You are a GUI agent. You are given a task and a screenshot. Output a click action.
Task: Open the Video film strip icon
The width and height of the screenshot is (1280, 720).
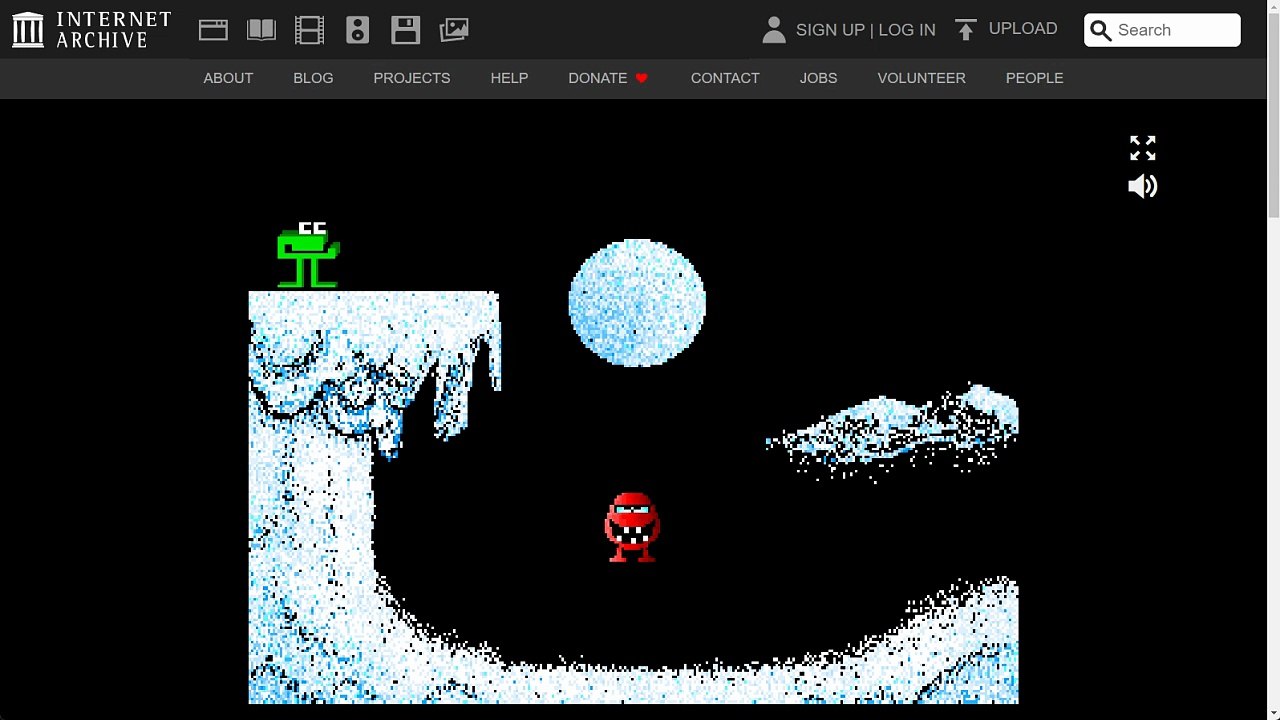(x=309, y=30)
